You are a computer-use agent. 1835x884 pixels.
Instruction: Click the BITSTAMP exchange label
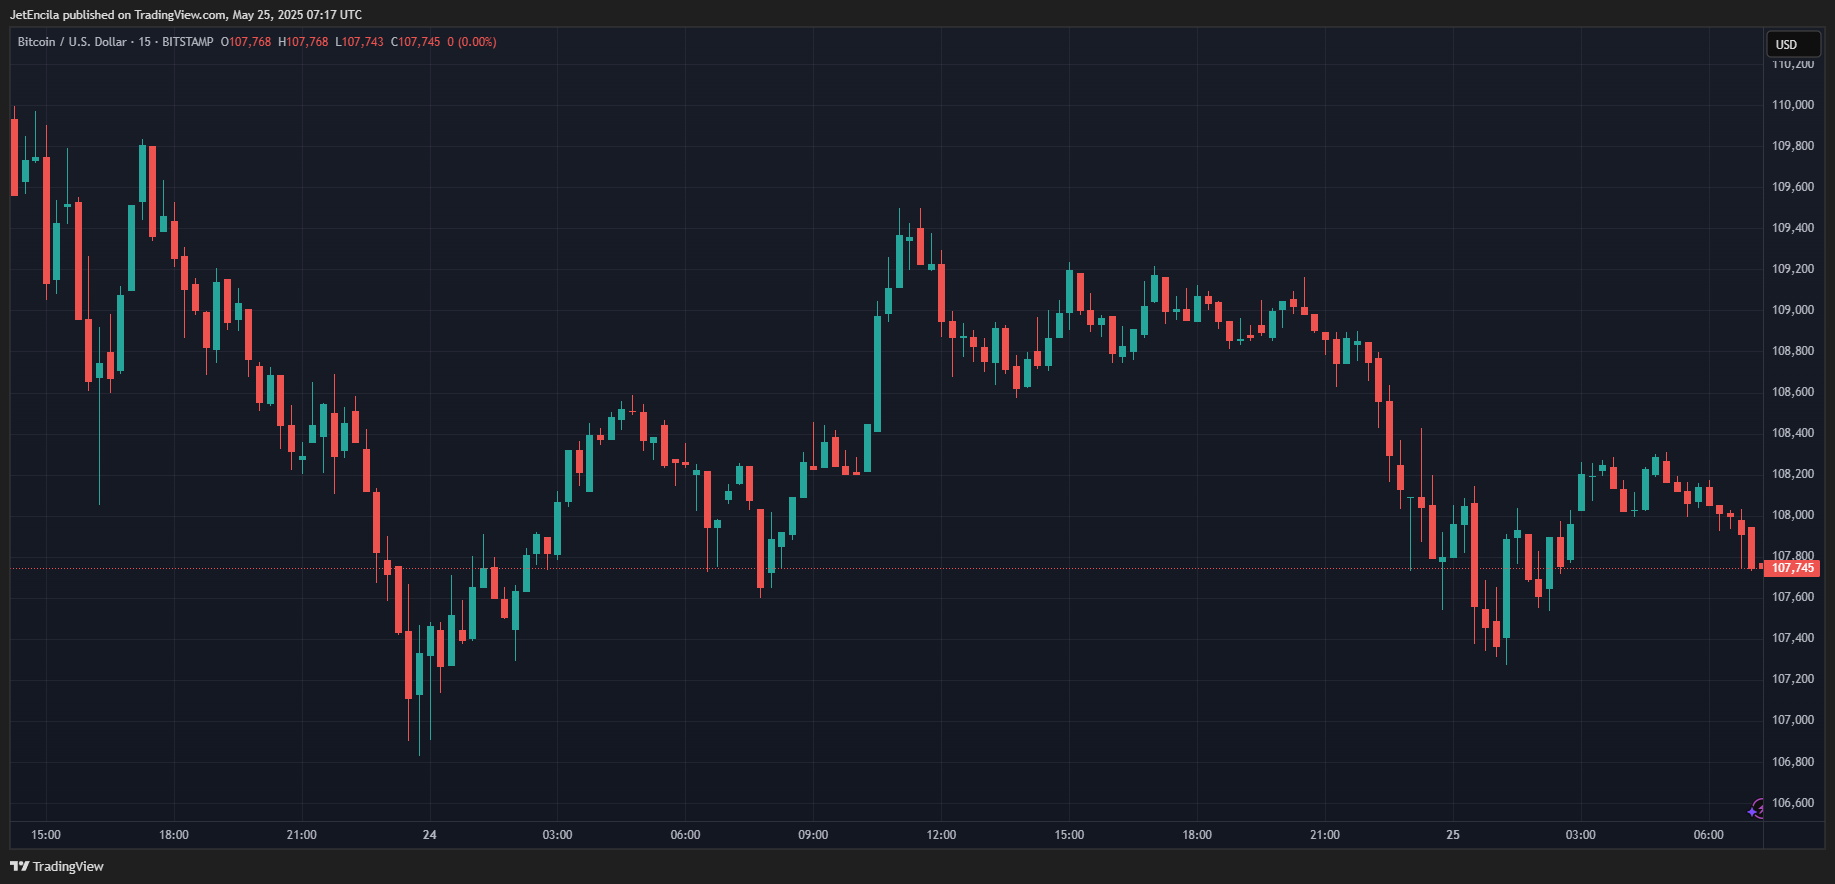(x=188, y=42)
